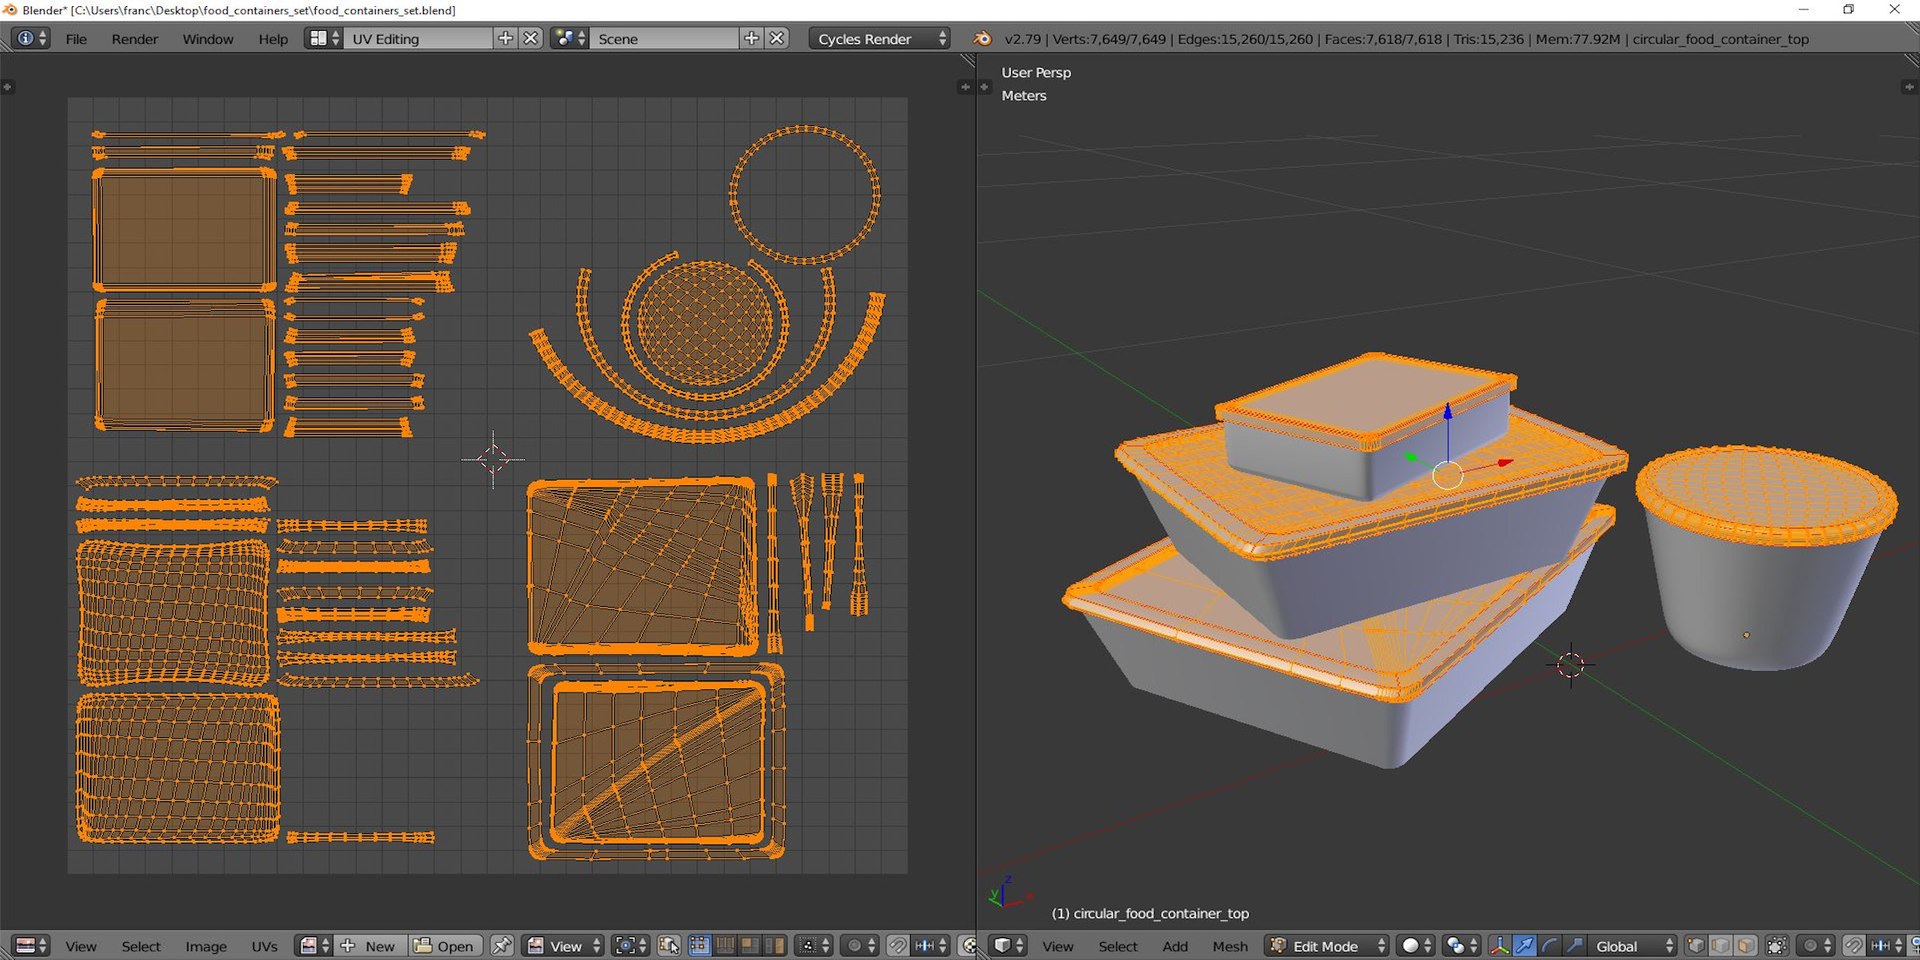Select UV island selection mode
The image size is (1920, 960).
pos(775,946)
